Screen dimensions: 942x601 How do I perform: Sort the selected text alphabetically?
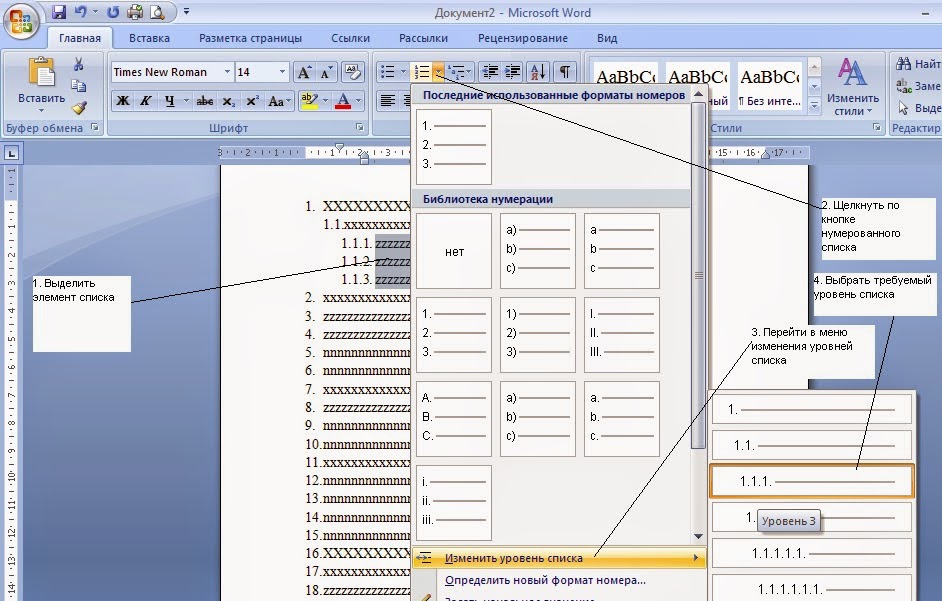[x=538, y=72]
